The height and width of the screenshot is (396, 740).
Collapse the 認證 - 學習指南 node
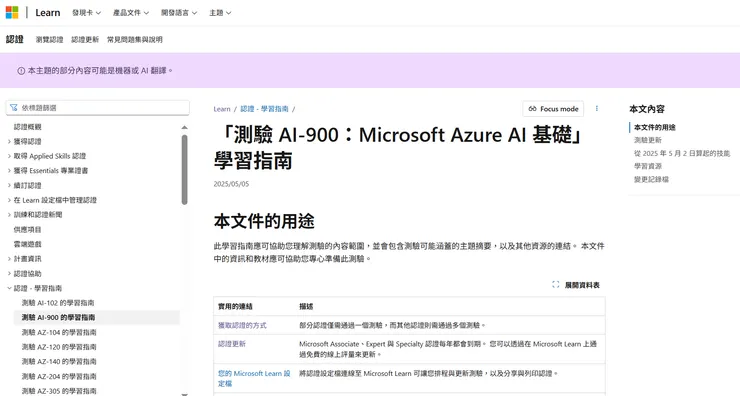click(x=9, y=288)
